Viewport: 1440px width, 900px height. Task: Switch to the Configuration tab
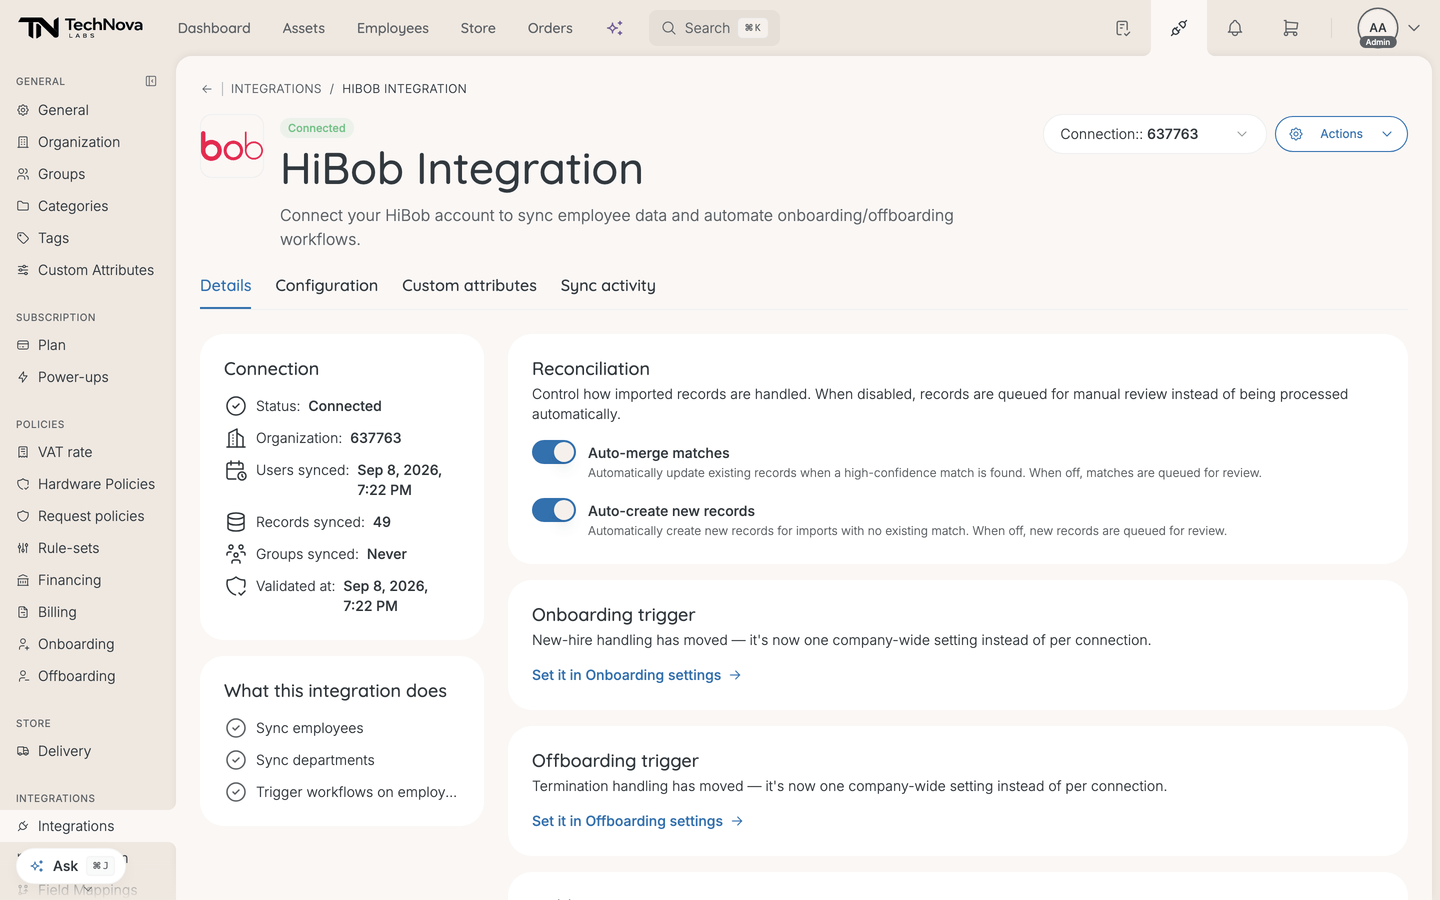(x=327, y=286)
